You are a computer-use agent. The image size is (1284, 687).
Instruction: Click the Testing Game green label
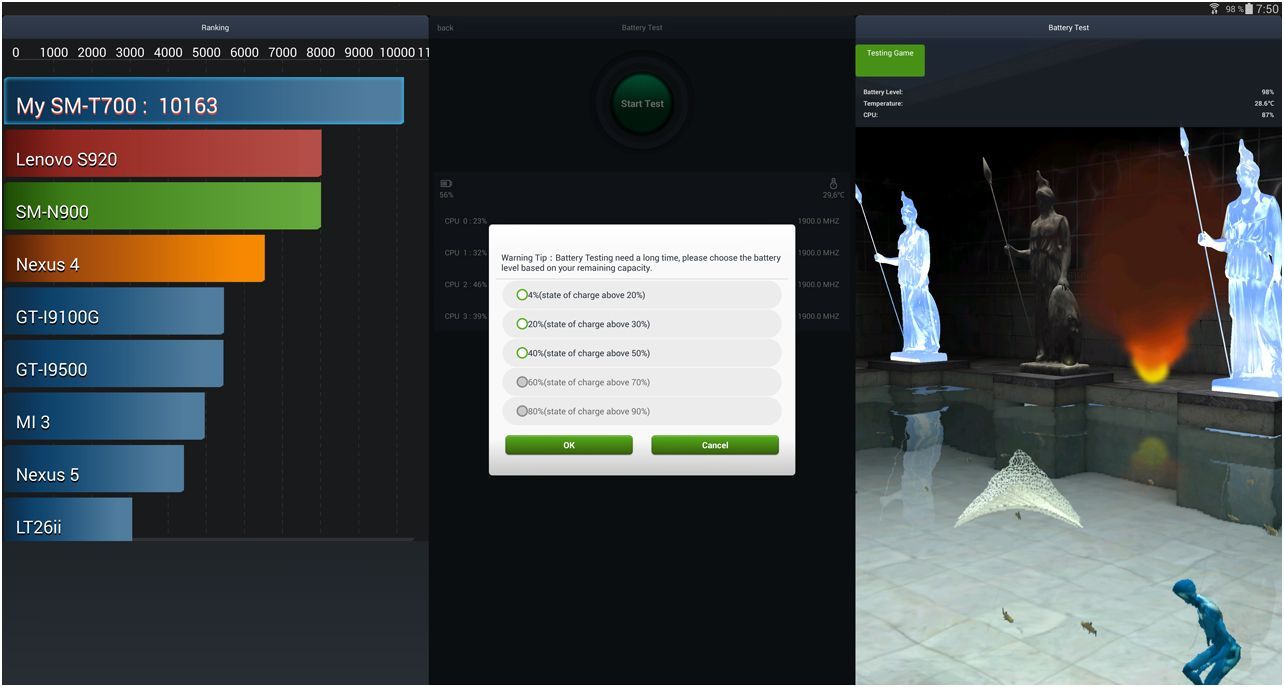pyautogui.click(x=890, y=60)
